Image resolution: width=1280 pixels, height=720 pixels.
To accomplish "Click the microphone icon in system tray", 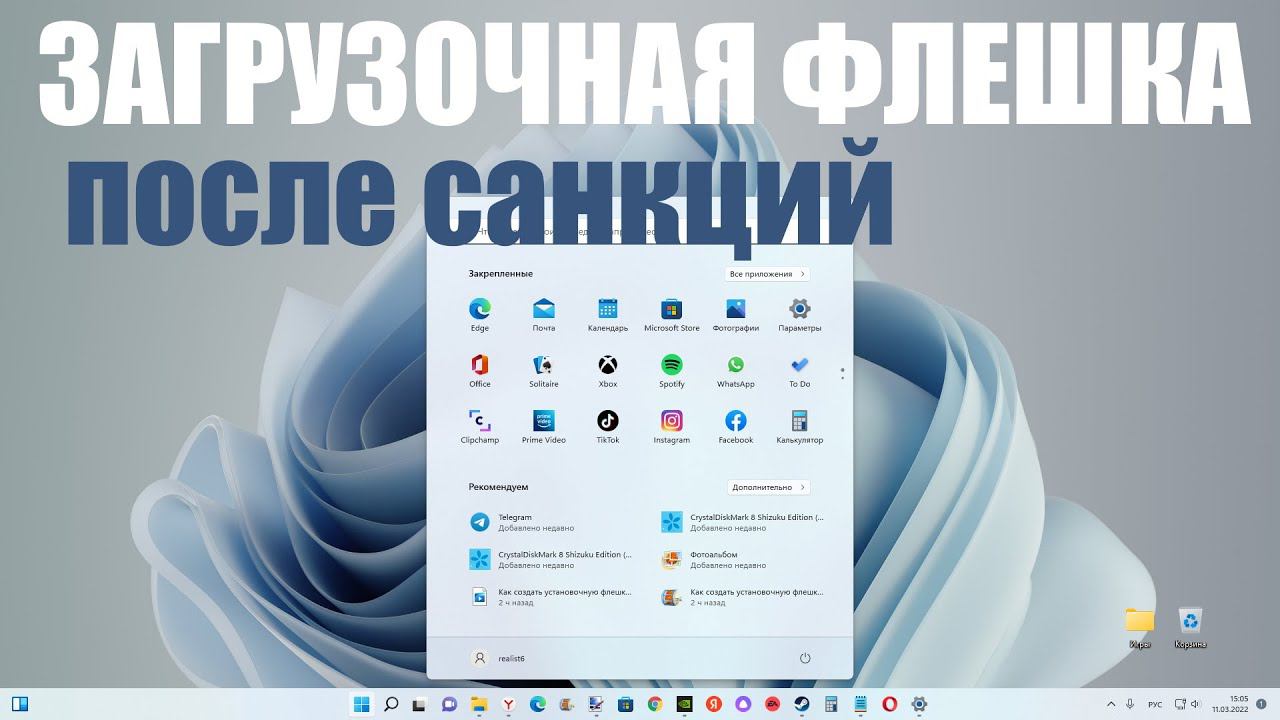I will point(1130,704).
